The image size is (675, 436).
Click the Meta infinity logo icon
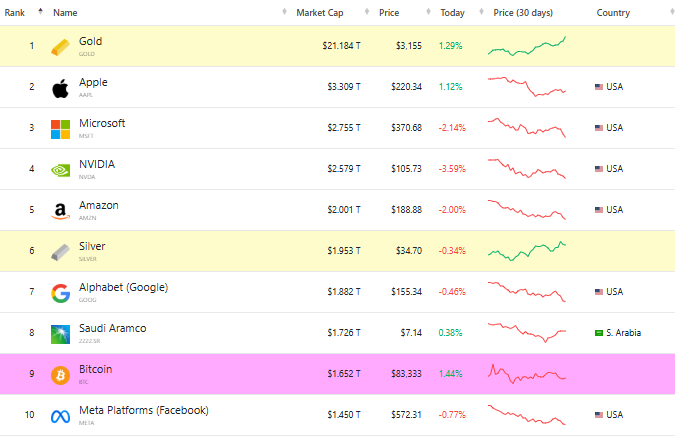point(60,417)
